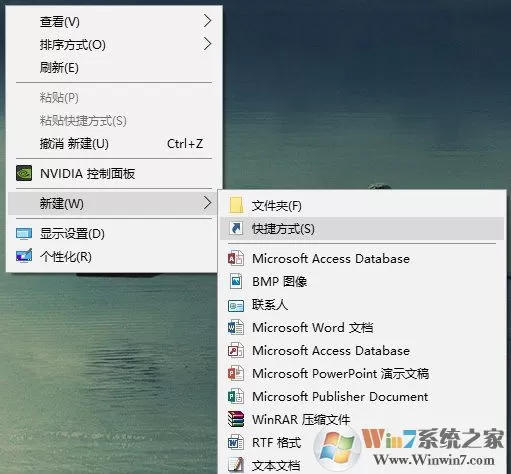
Task: Create new Microsoft Publisher Document
Action: [x=362, y=396]
